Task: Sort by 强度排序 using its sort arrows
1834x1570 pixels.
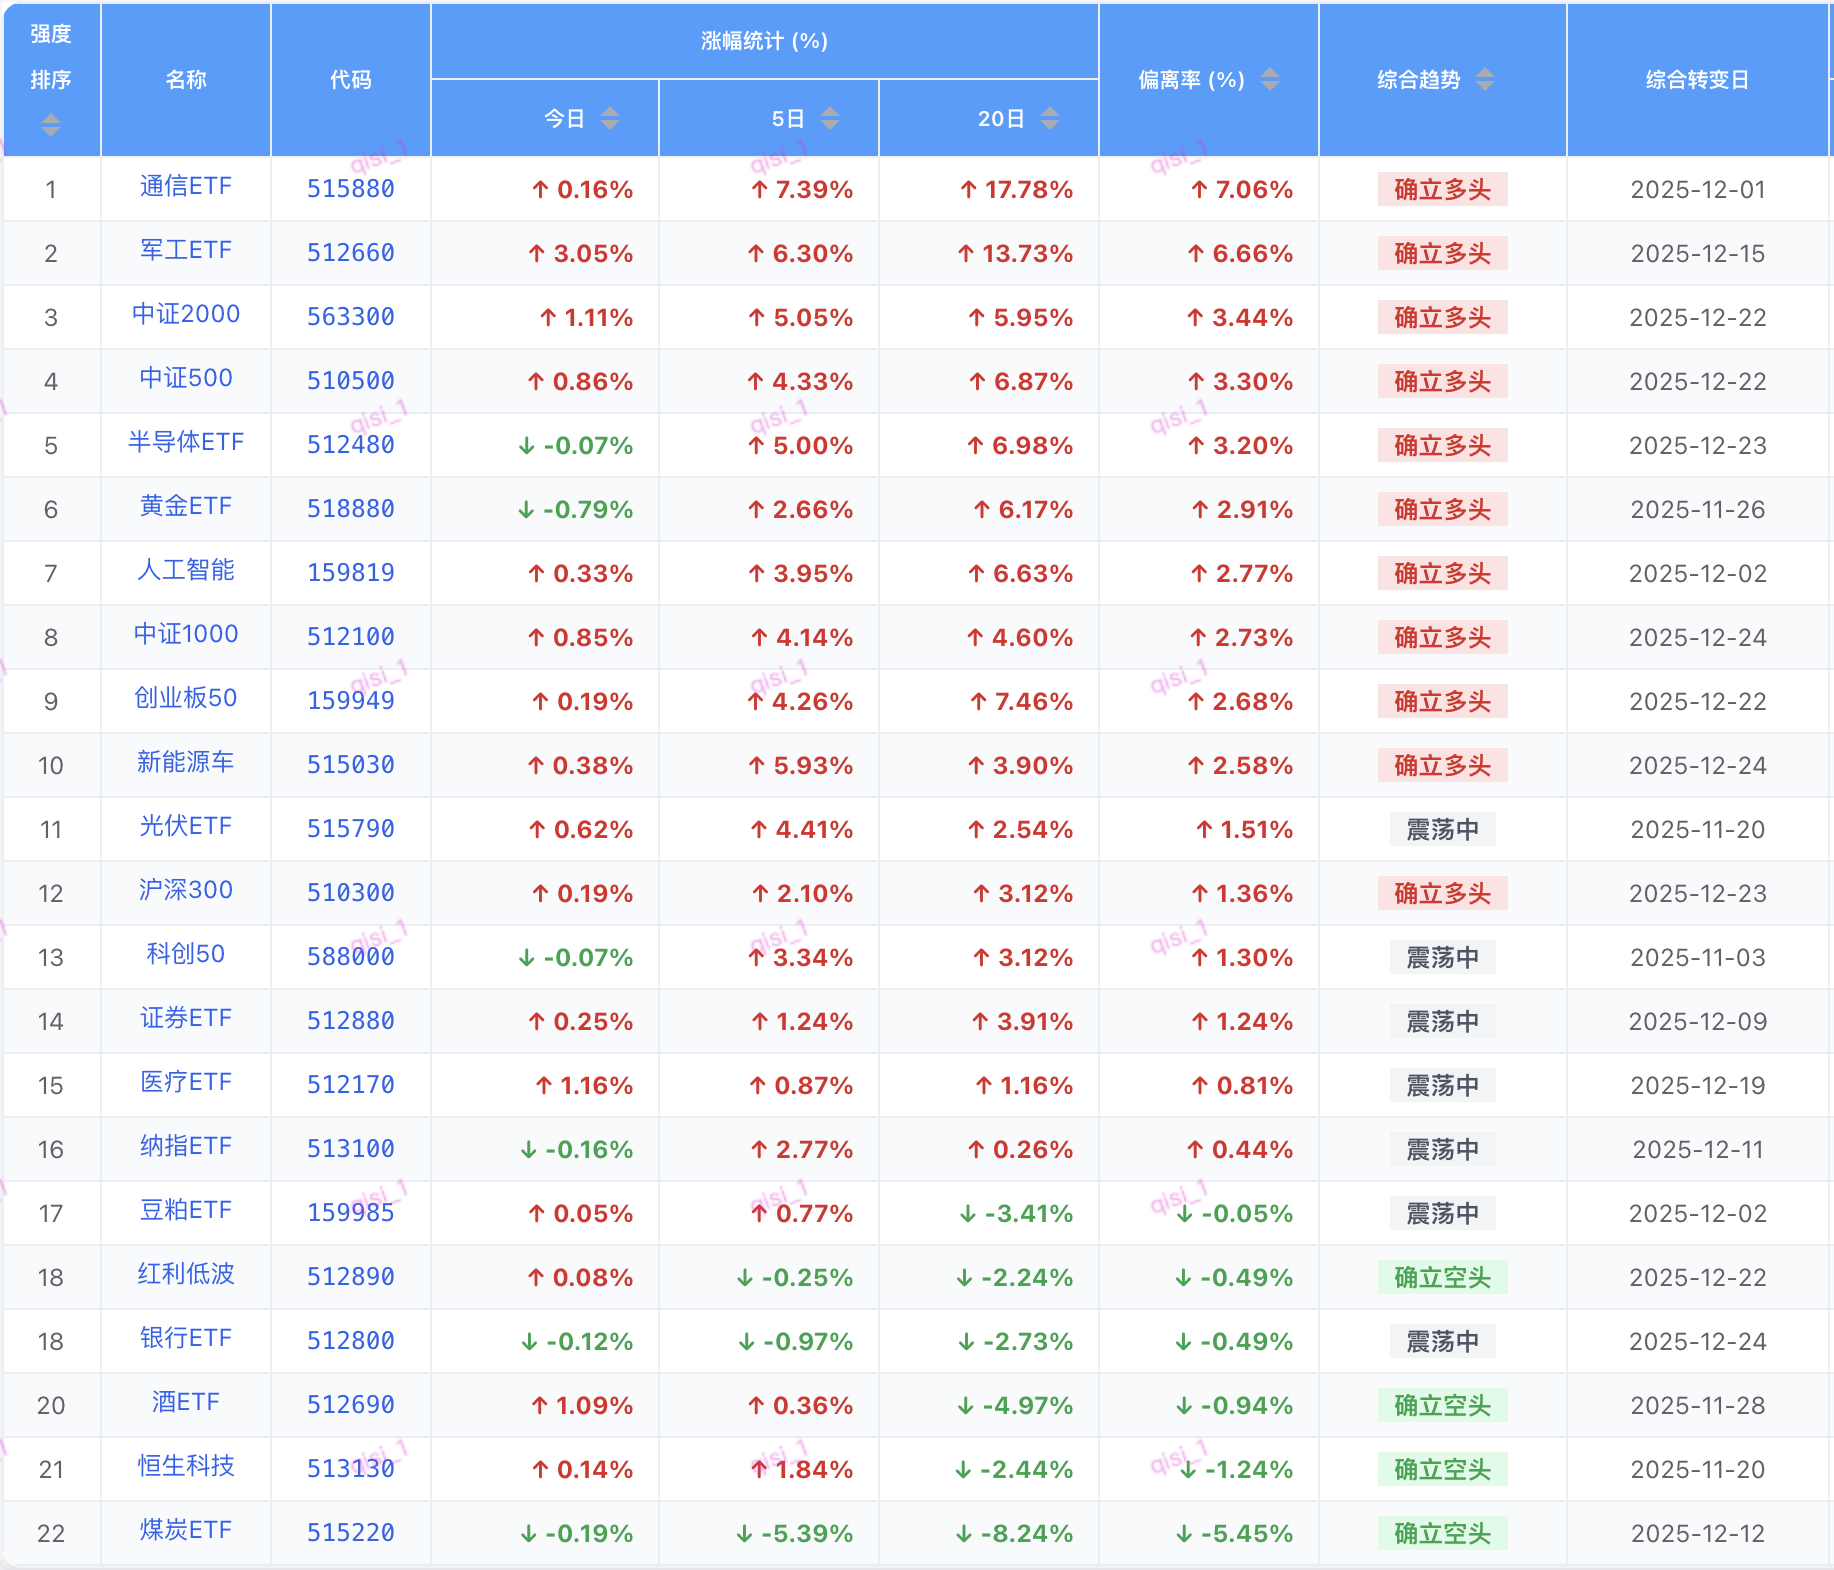Action: pyautogui.click(x=51, y=125)
